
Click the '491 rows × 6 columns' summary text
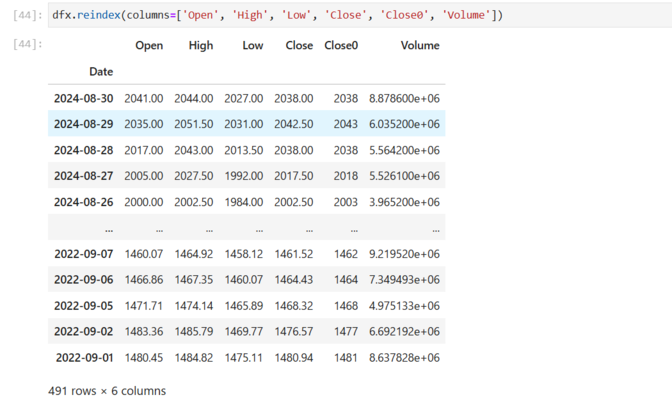[107, 390]
